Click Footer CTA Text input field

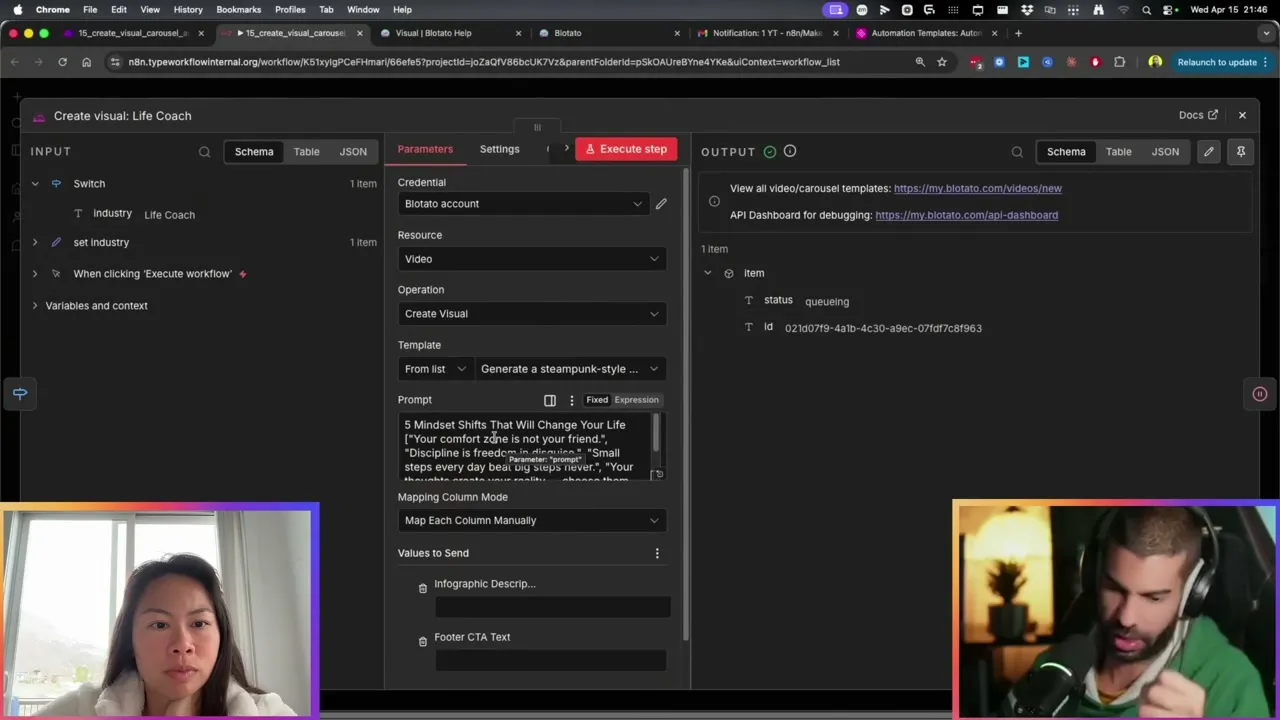(x=550, y=660)
